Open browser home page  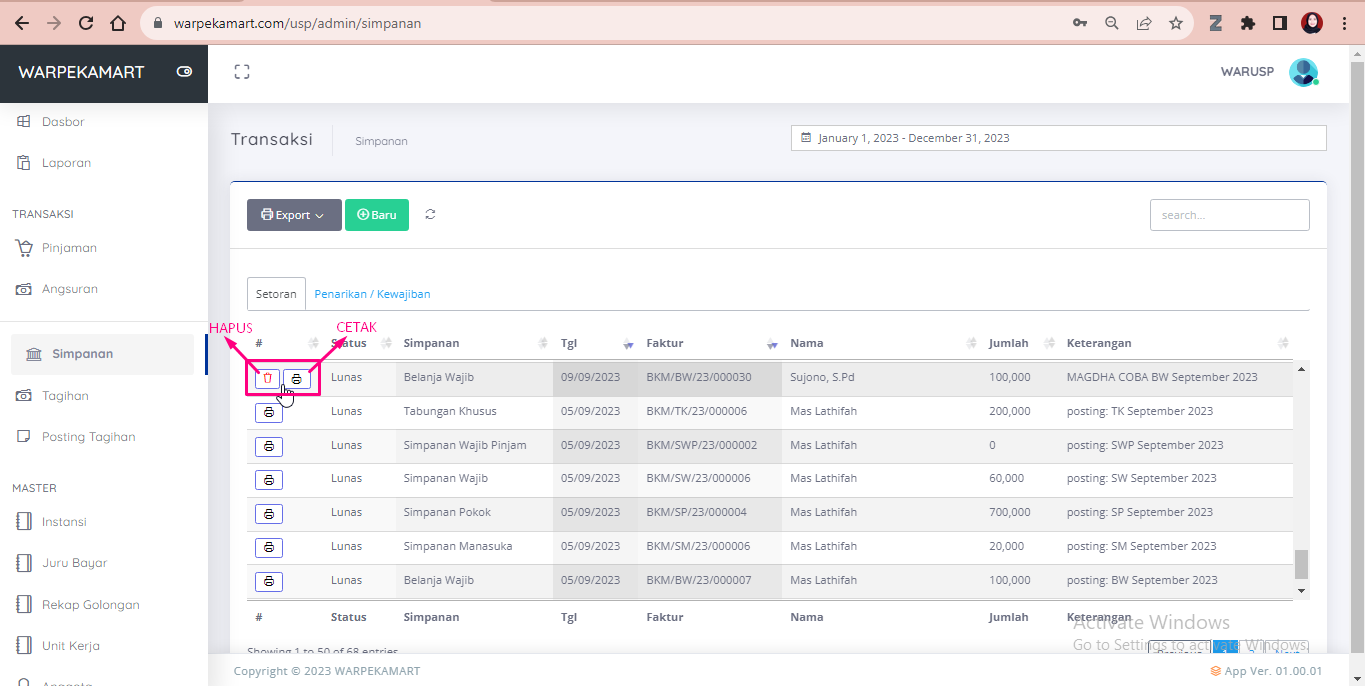118,23
